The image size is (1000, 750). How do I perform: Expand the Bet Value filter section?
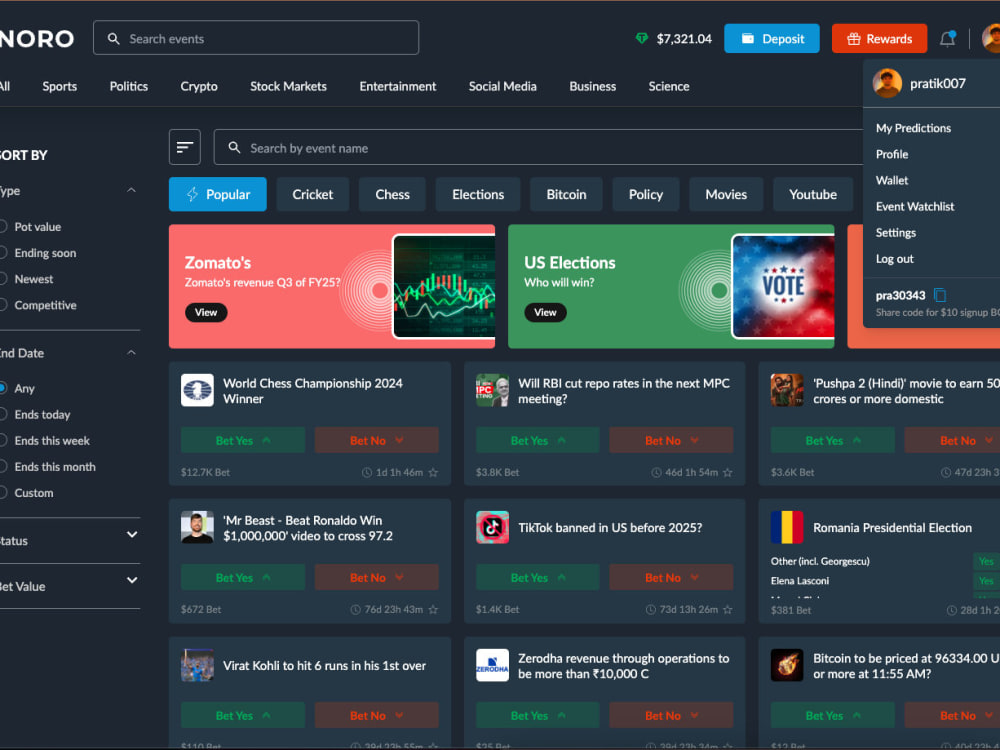tap(132, 580)
